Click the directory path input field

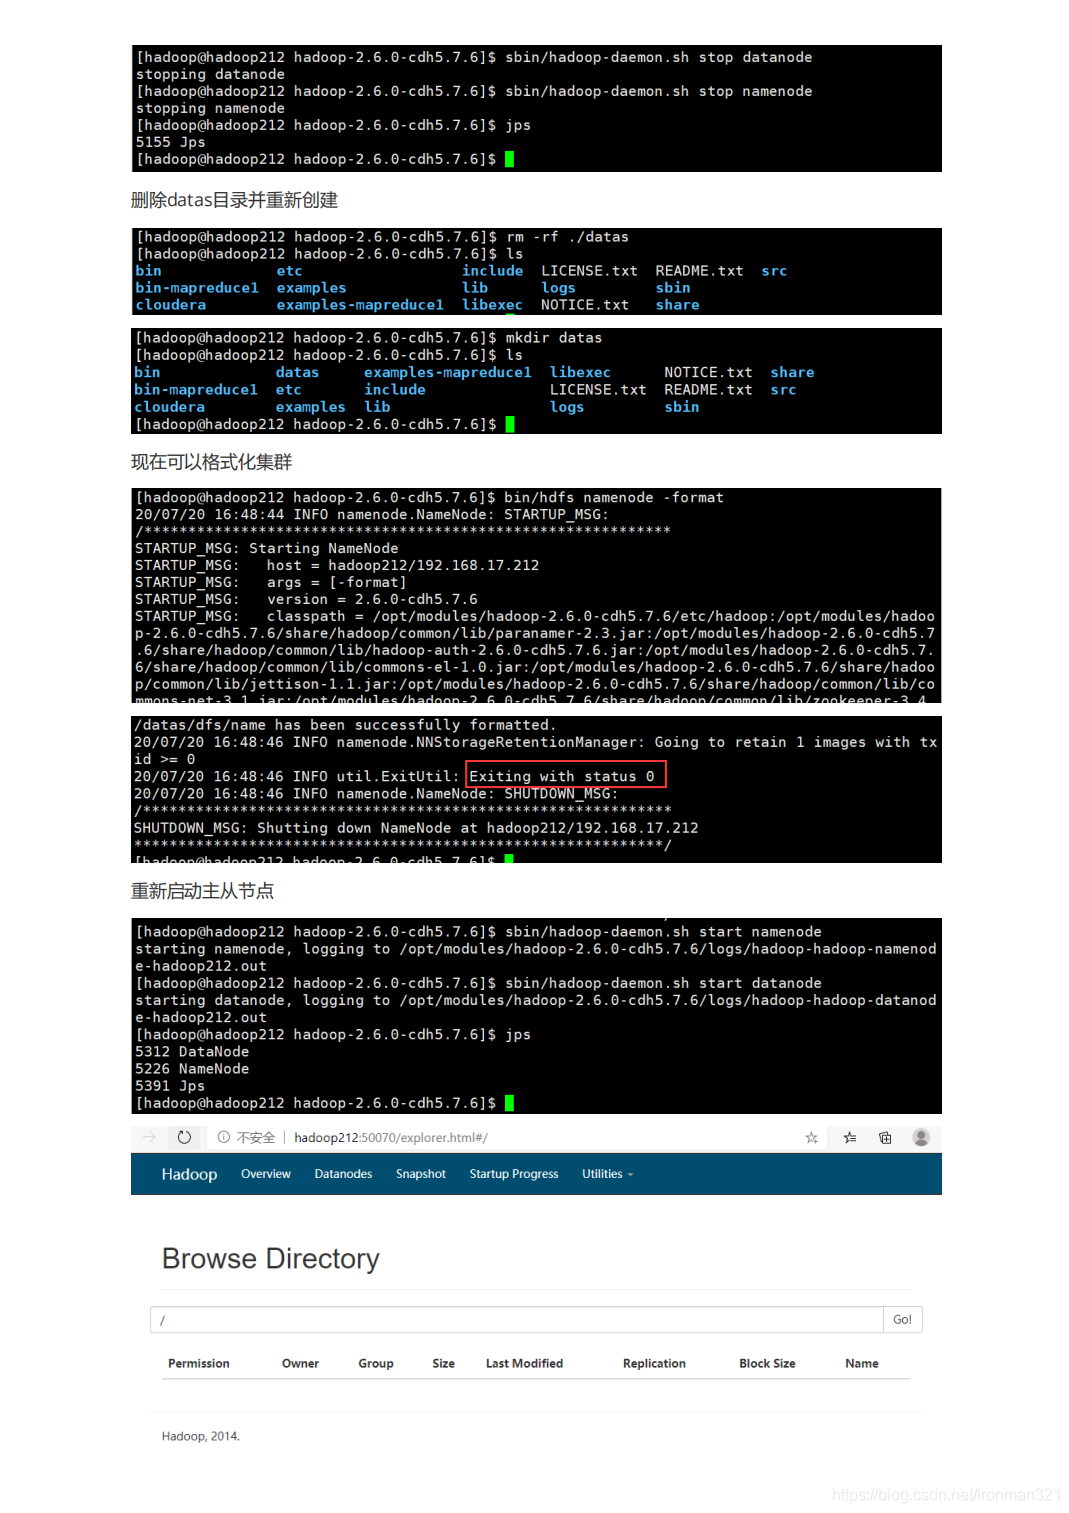click(x=516, y=1319)
